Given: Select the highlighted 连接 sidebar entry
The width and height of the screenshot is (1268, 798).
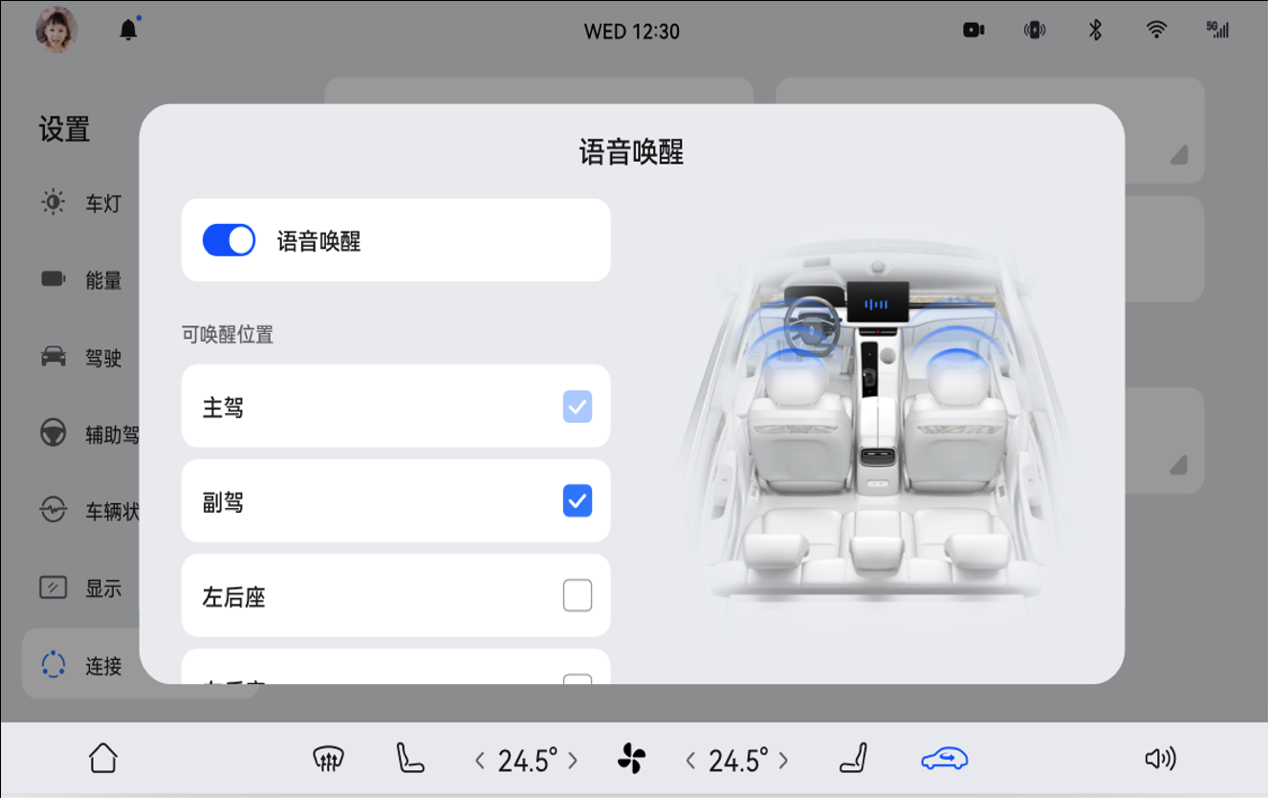Looking at the screenshot, I should 81,665.
